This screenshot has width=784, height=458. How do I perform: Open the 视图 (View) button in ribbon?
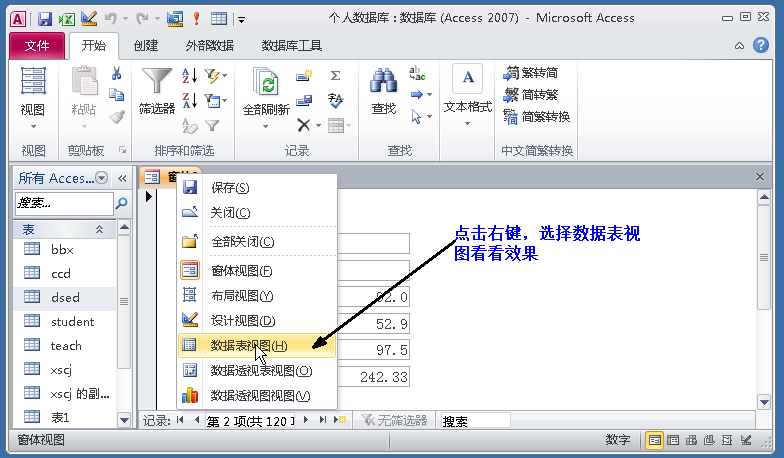(x=33, y=98)
